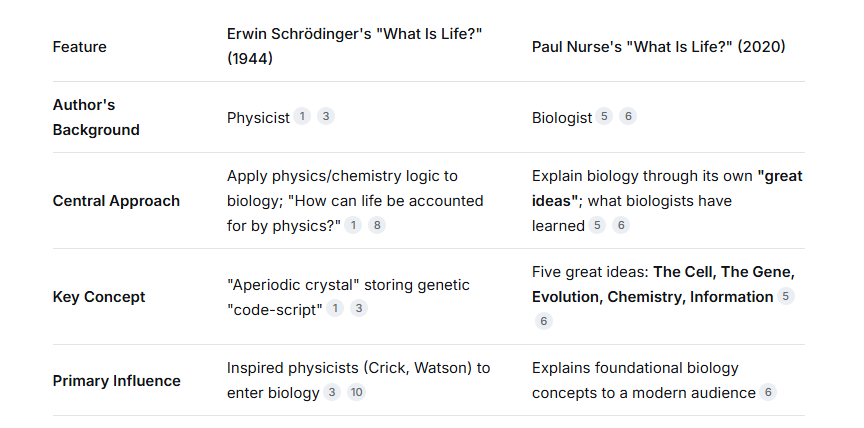
Task: Click citation 6 after 'learned'
Action: pos(621,225)
